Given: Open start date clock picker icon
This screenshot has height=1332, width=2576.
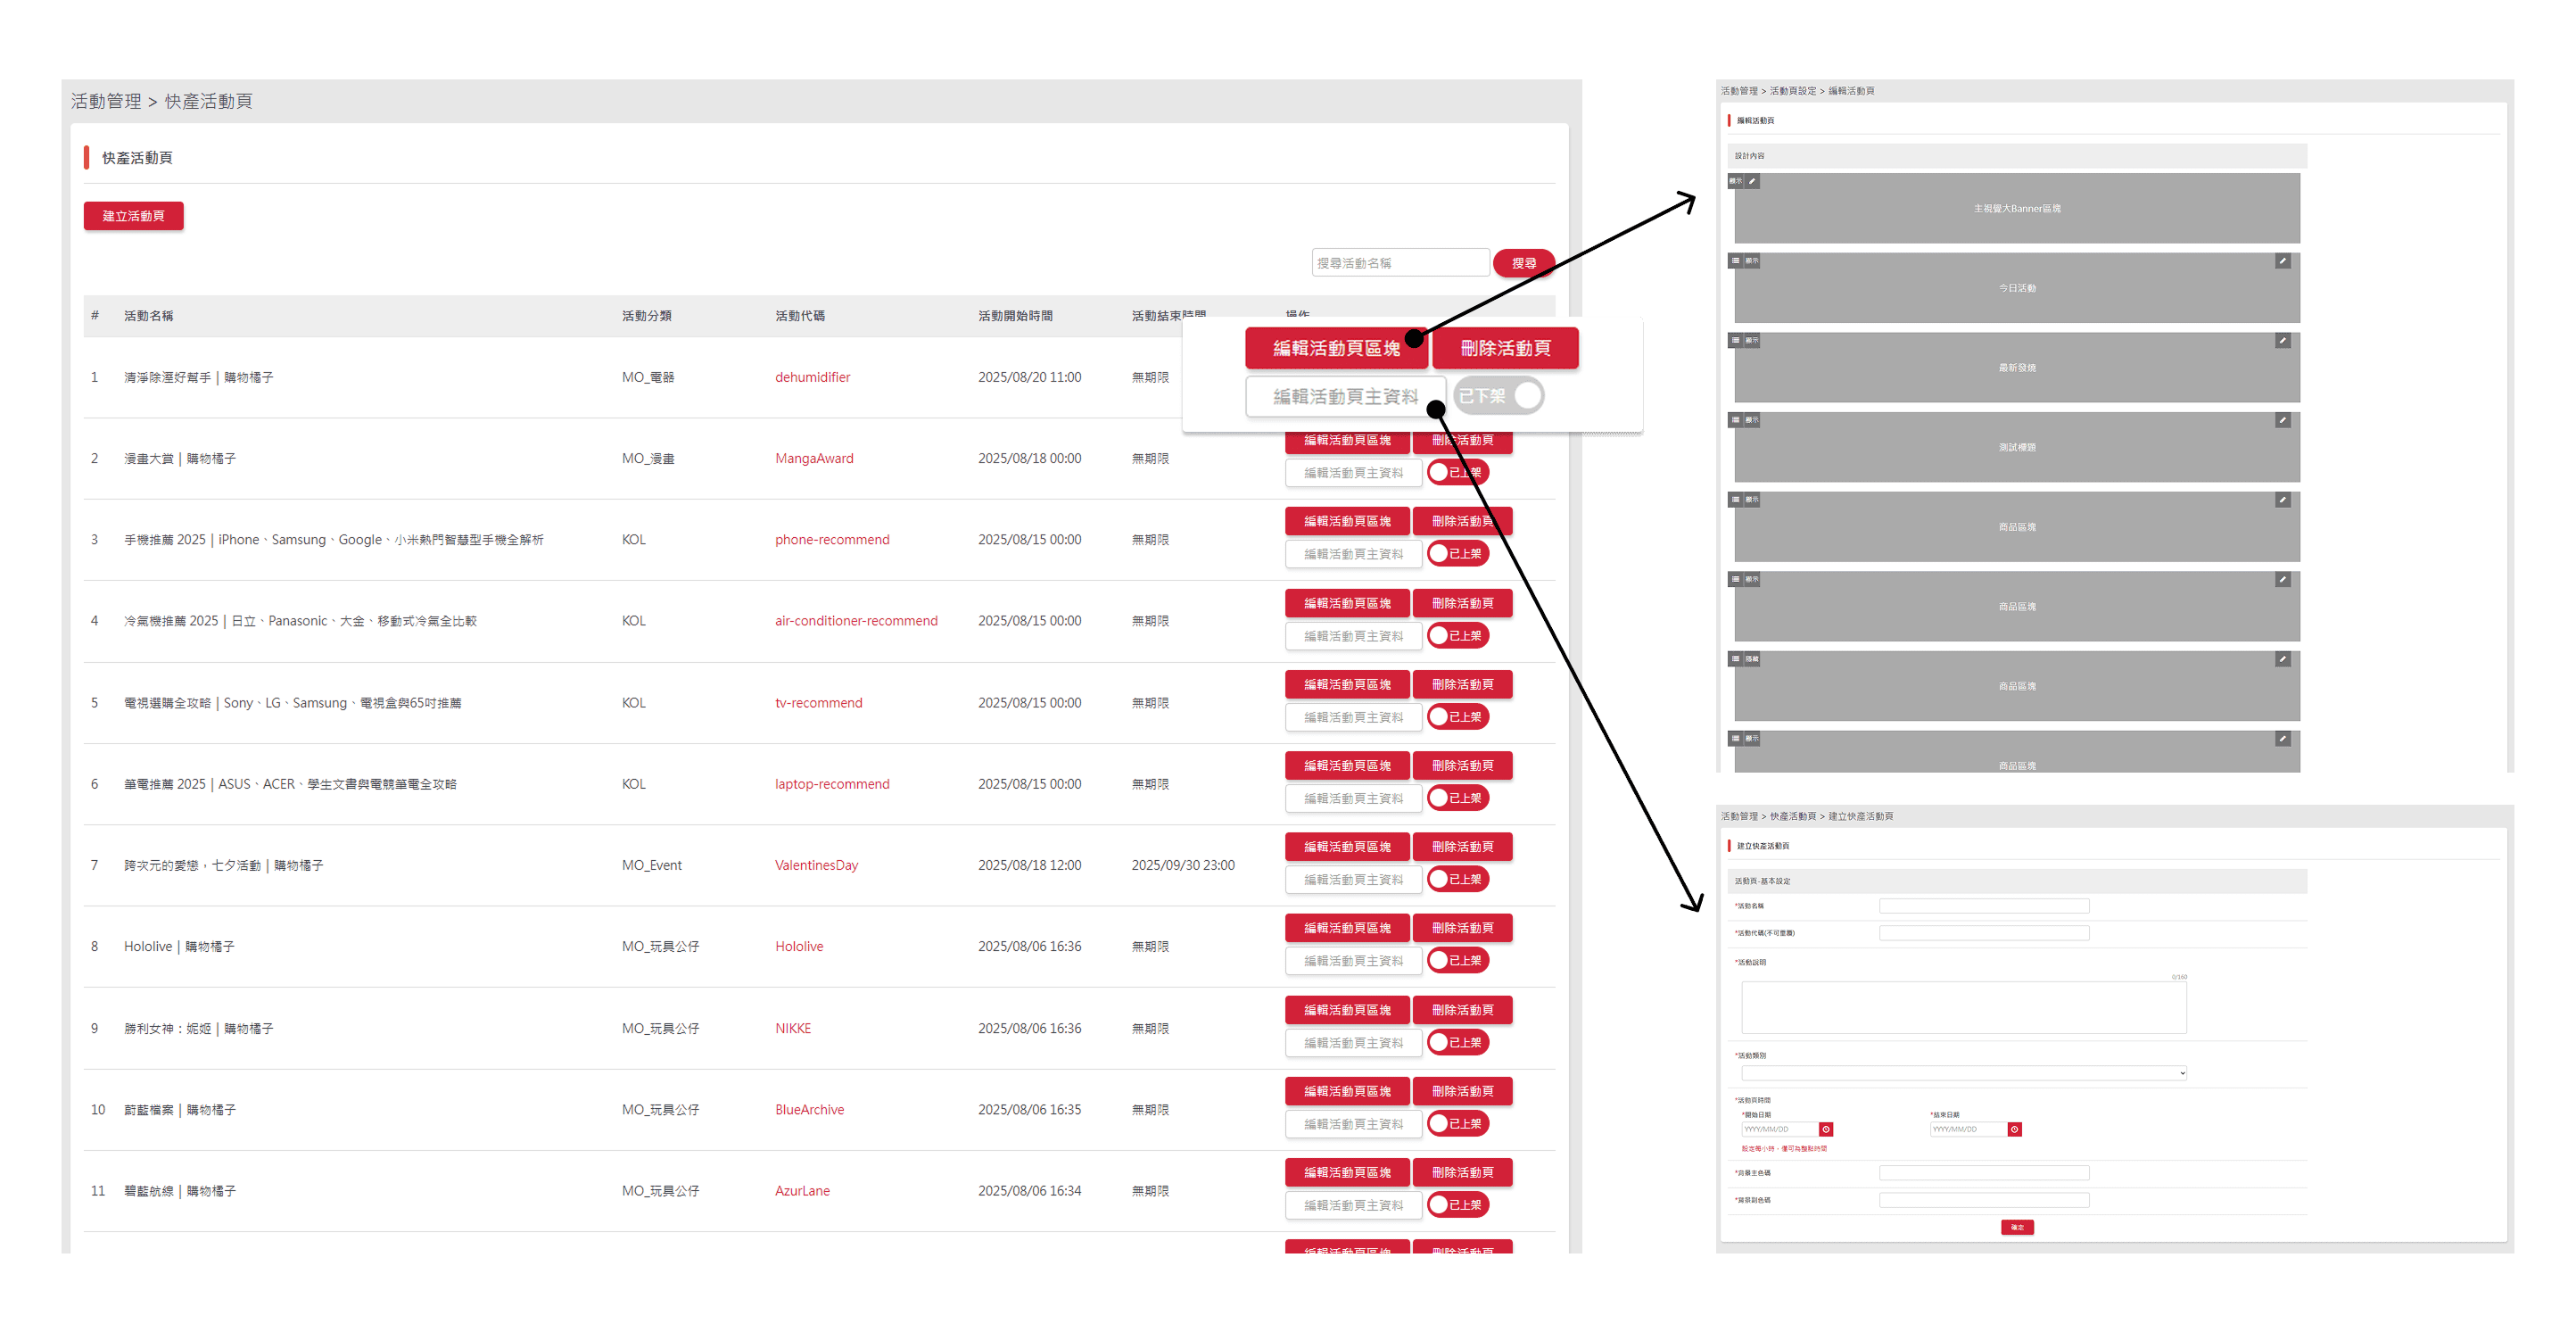Looking at the screenshot, I should point(1826,1129).
